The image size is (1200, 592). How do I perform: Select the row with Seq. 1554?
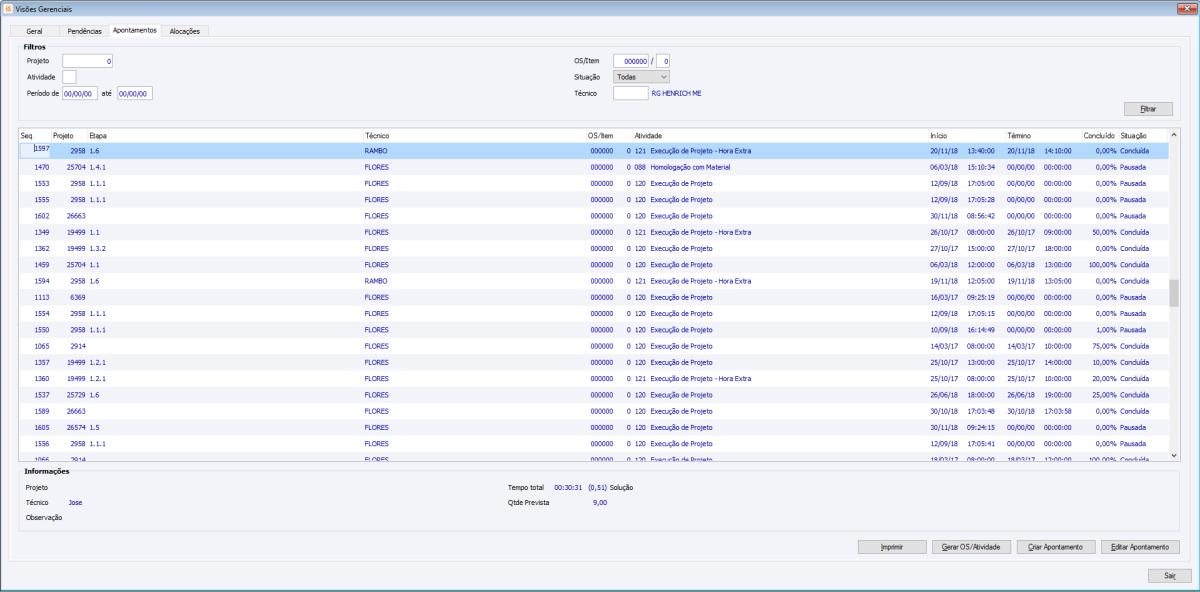click(x=595, y=313)
